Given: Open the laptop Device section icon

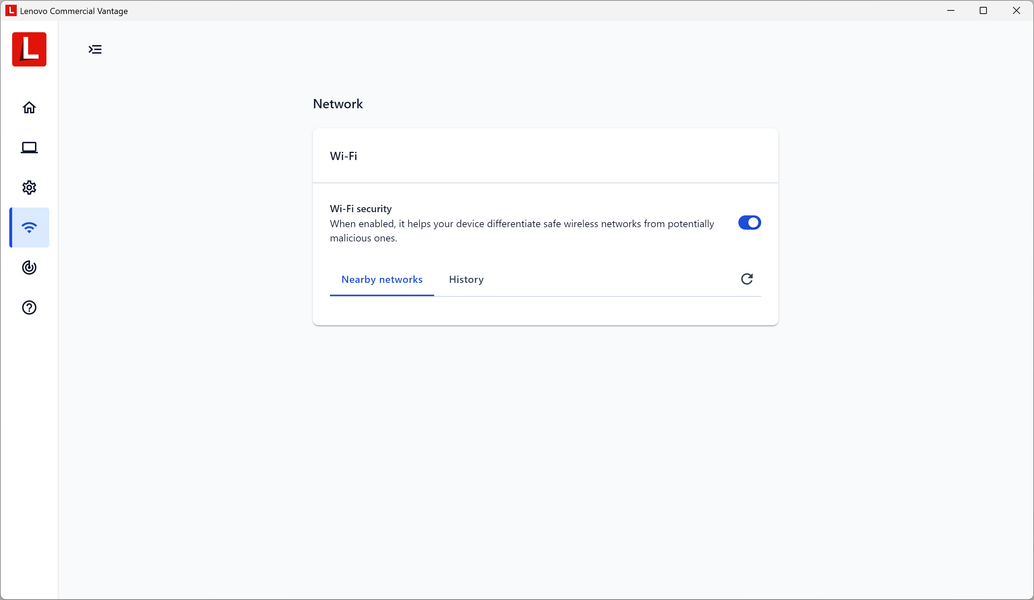Looking at the screenshot, I should [x=29, y=148].
